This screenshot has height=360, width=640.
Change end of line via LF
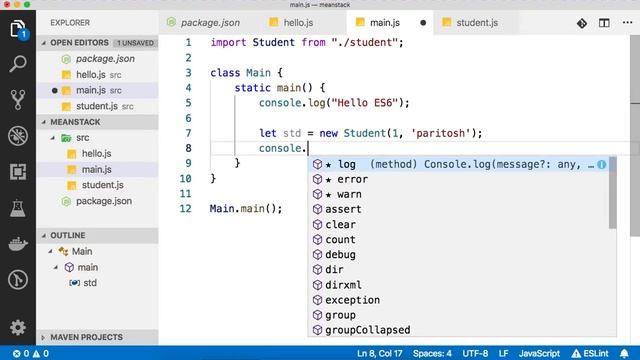[x=503, y=353]
